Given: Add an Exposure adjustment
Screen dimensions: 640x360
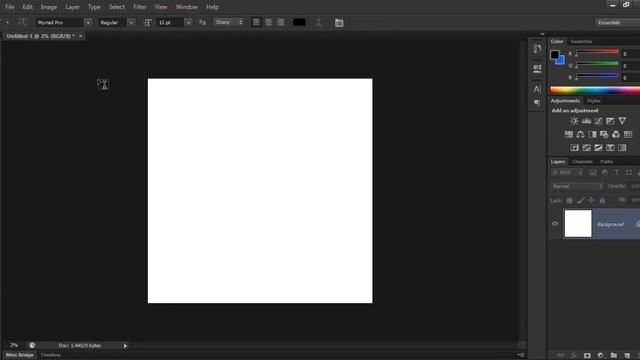Looking at the screenshot, I should pyautogui.click(x=610, y=121).
